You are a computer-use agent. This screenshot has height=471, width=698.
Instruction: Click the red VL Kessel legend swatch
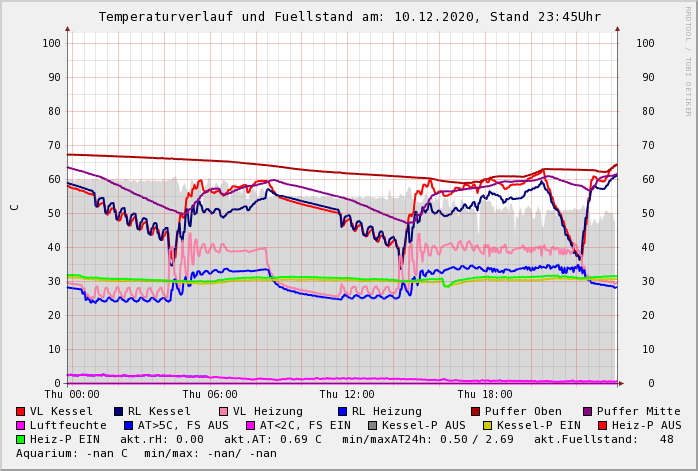(20, 411)
